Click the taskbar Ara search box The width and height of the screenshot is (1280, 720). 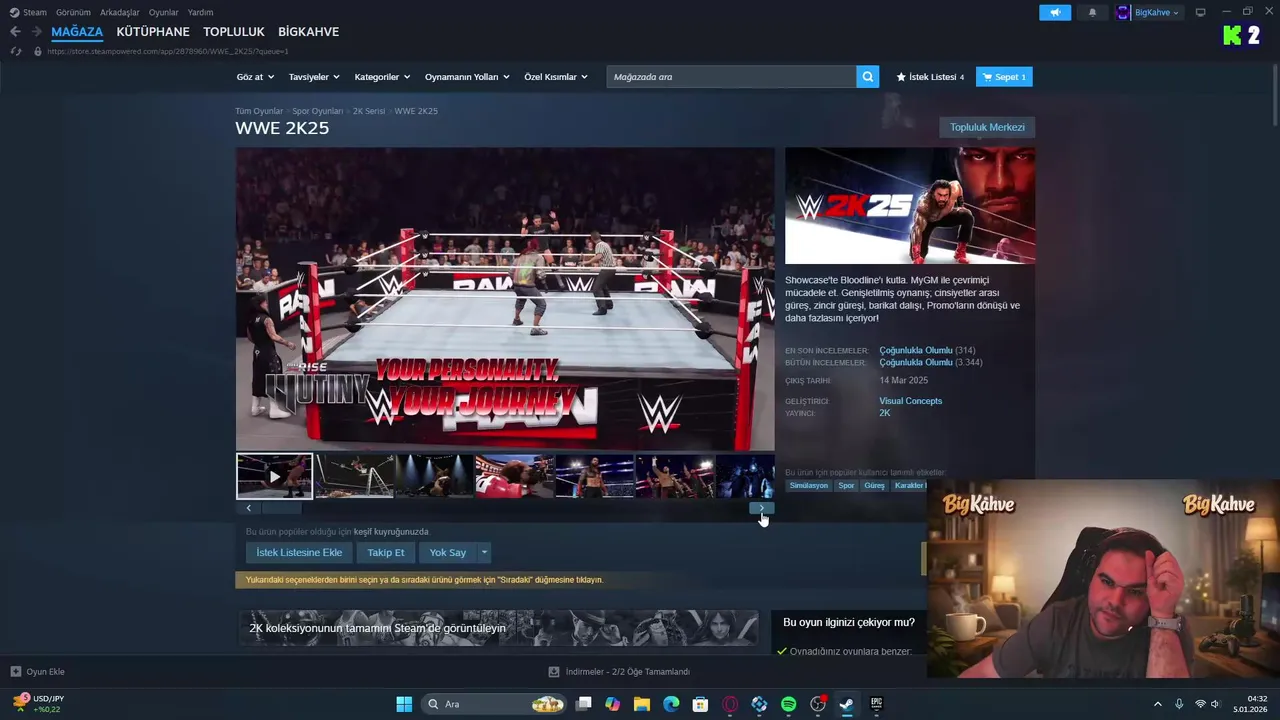(494, 704)
